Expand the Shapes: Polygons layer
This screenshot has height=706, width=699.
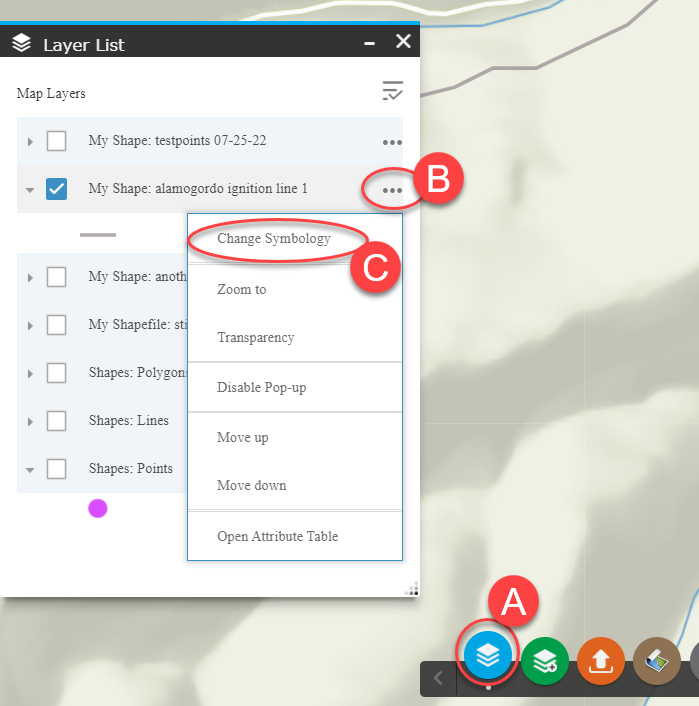tap(30, 374)
